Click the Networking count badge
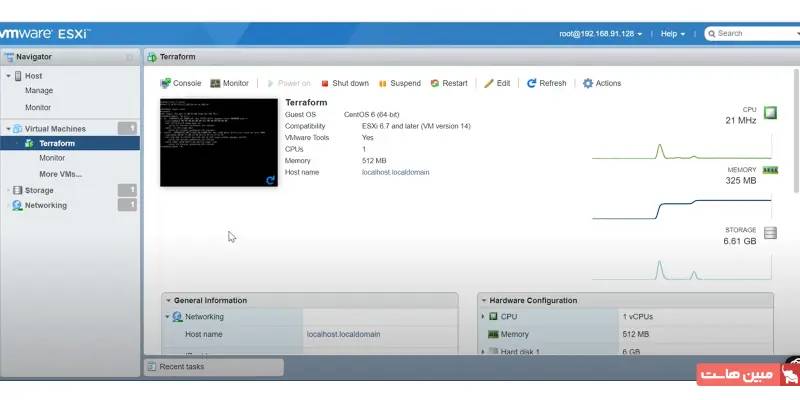Image resolution: width=800 pixels, height=400 pixels. [127, 205]
